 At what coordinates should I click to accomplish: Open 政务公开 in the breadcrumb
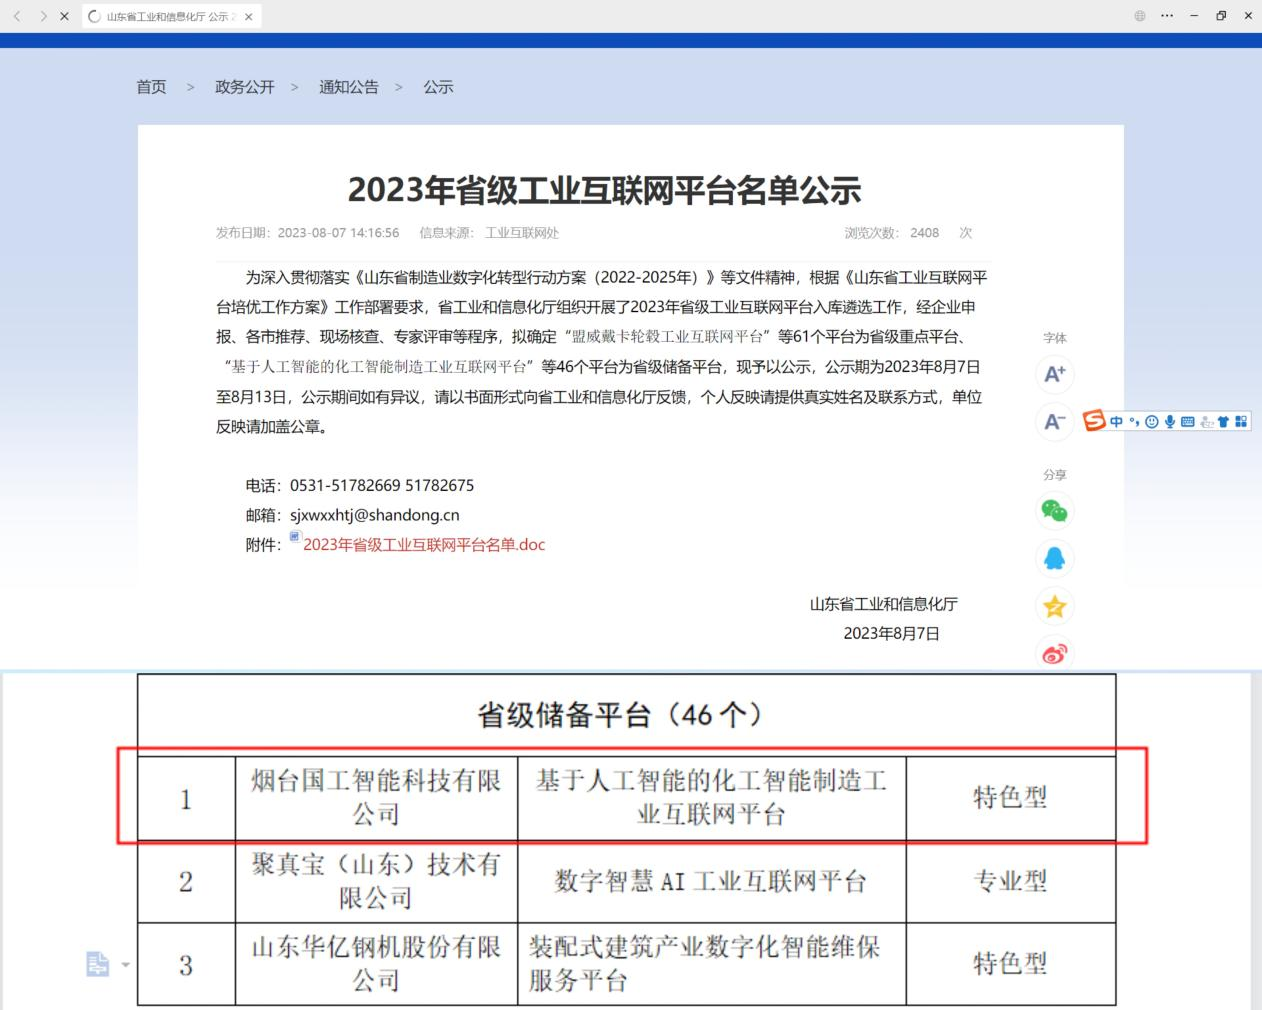tap(244, 87)
